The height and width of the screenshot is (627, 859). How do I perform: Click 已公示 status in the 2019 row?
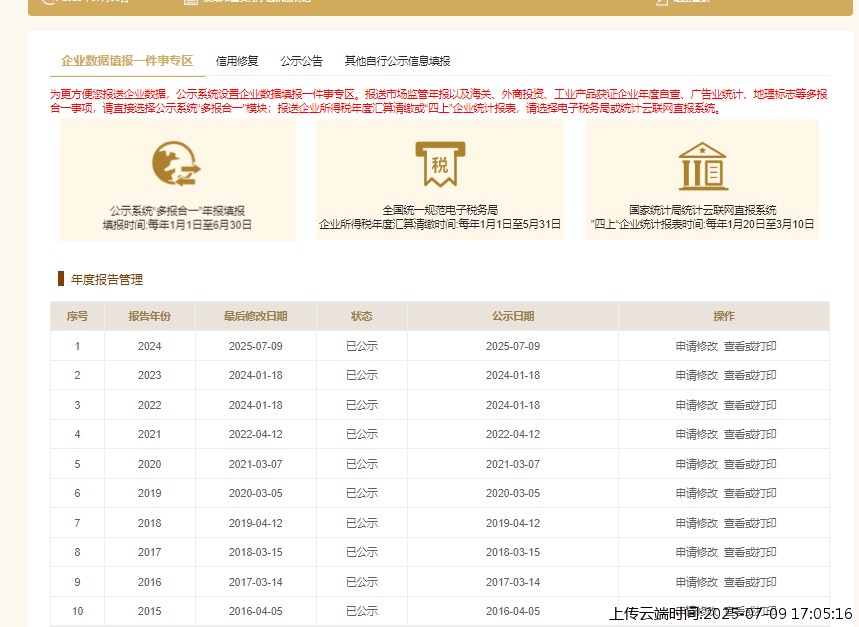coord(362,493)
